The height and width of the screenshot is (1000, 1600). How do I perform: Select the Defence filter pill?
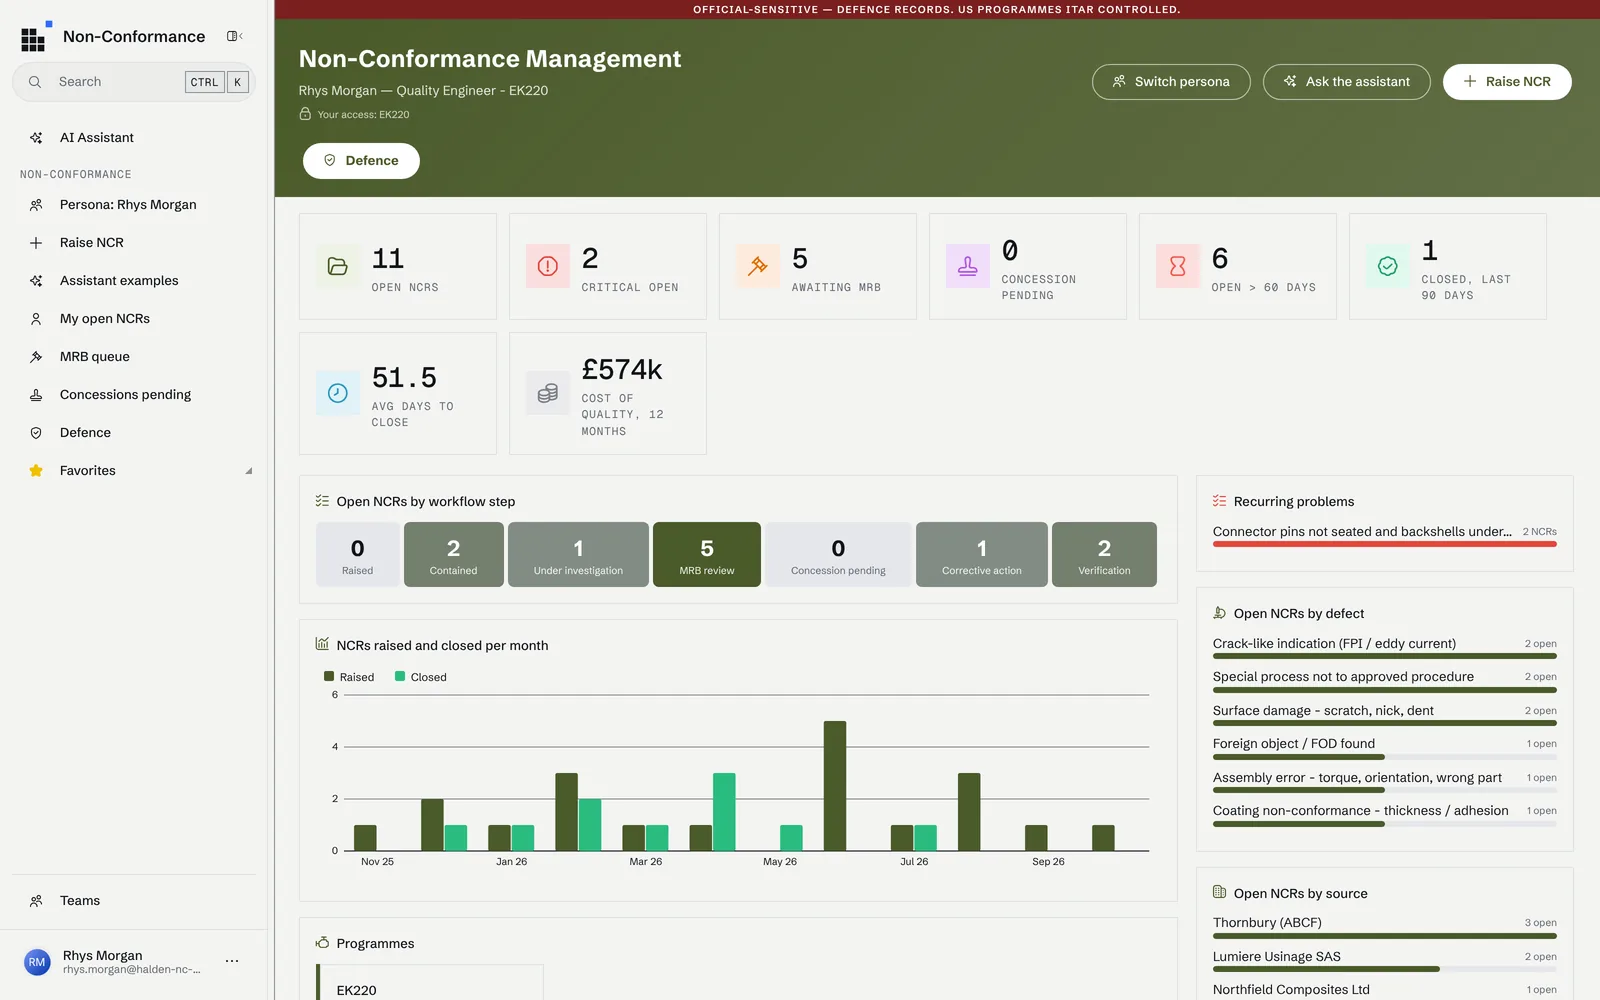[x=361, y=161]
